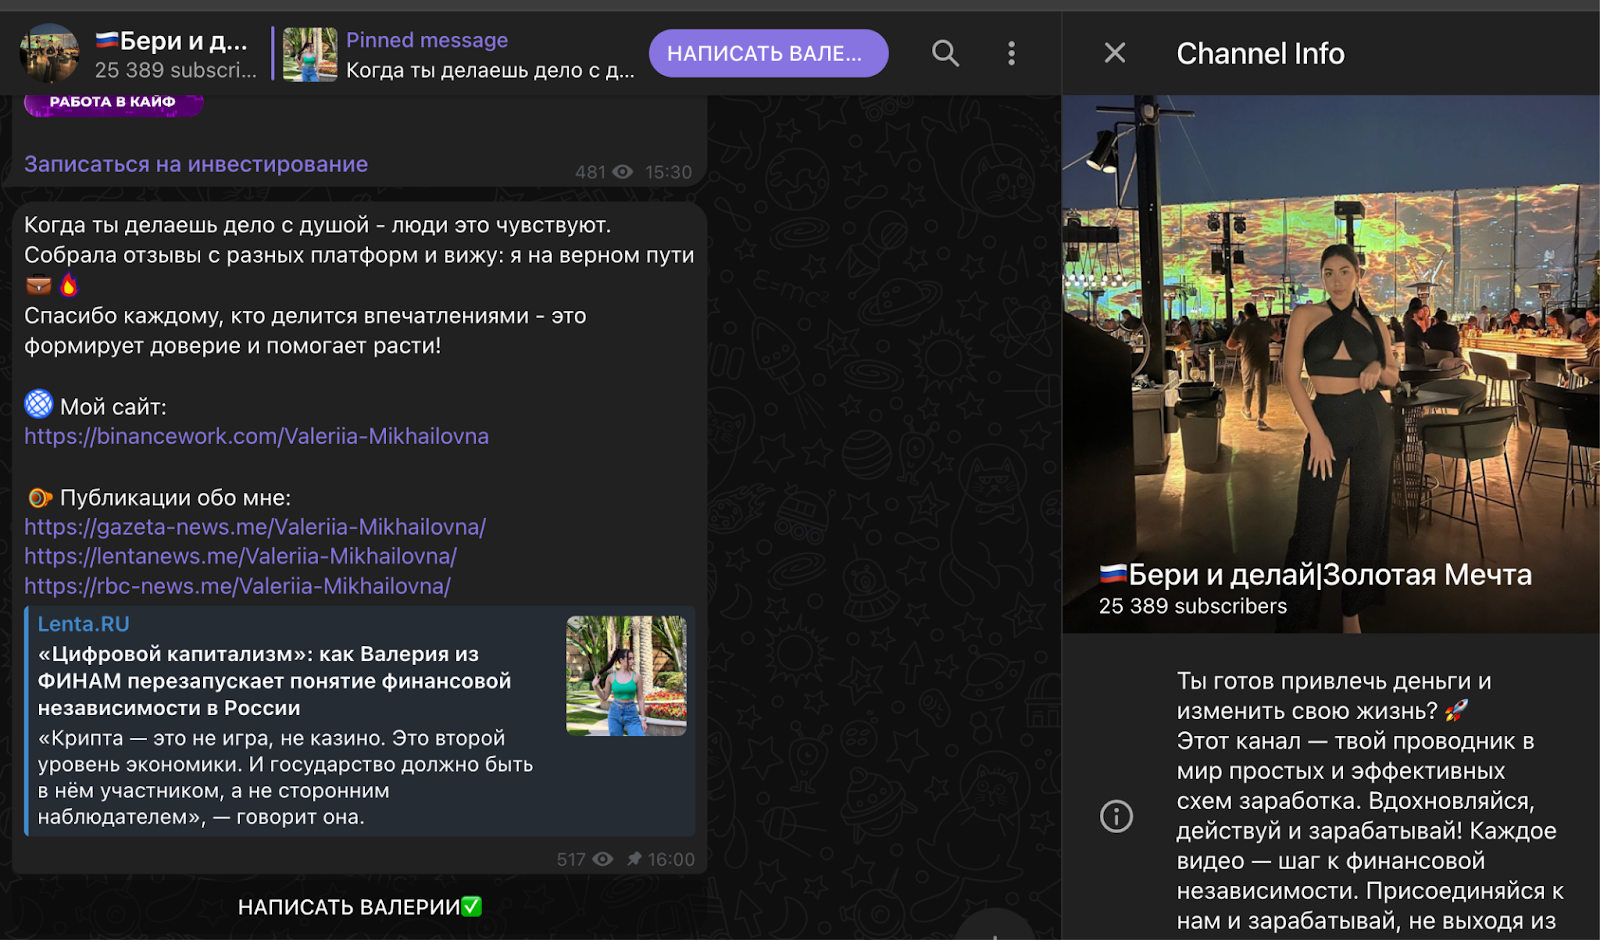The width and height of the screenshot is (1600, 940).
Task: Open the binancework.com Valeriia-Mikhailovna link
Action: (256, 436)
